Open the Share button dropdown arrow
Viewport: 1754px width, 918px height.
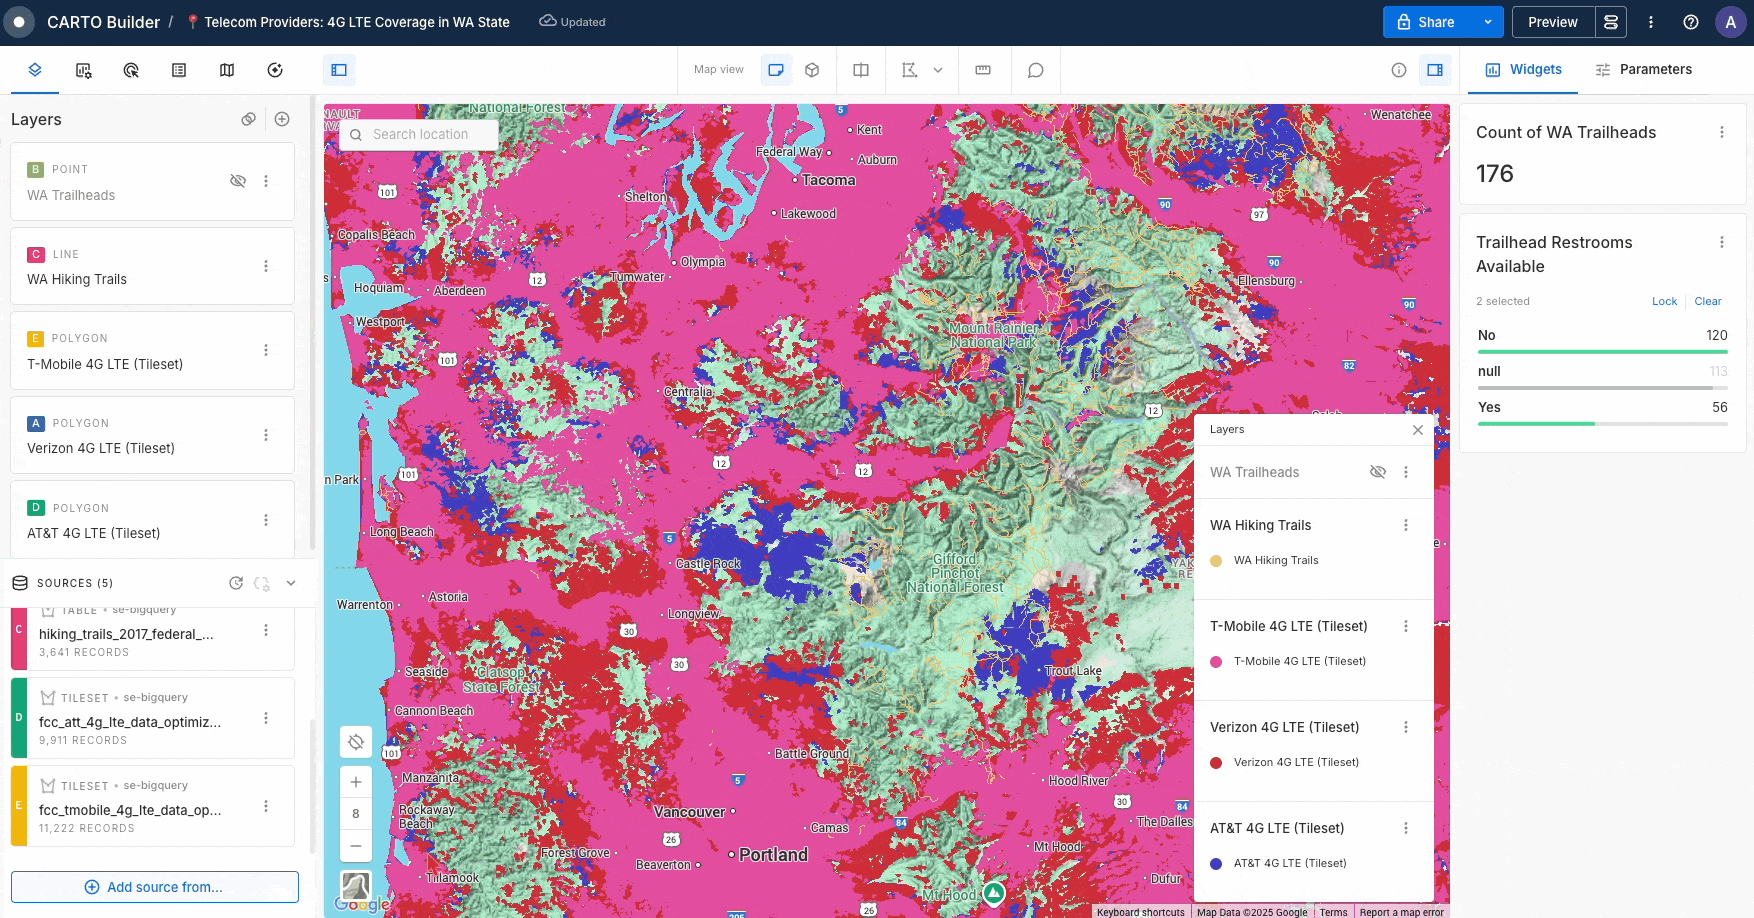pyautogui.click(x=1488, y=22)
